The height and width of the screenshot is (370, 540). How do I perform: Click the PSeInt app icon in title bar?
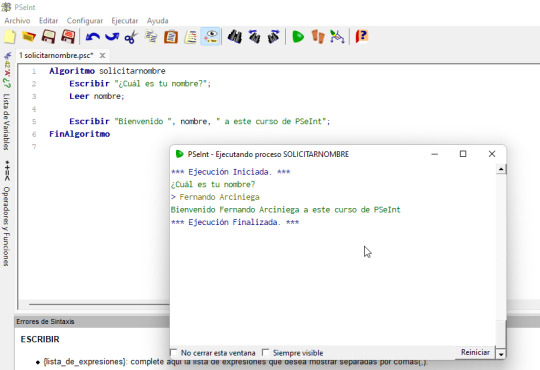6,7
